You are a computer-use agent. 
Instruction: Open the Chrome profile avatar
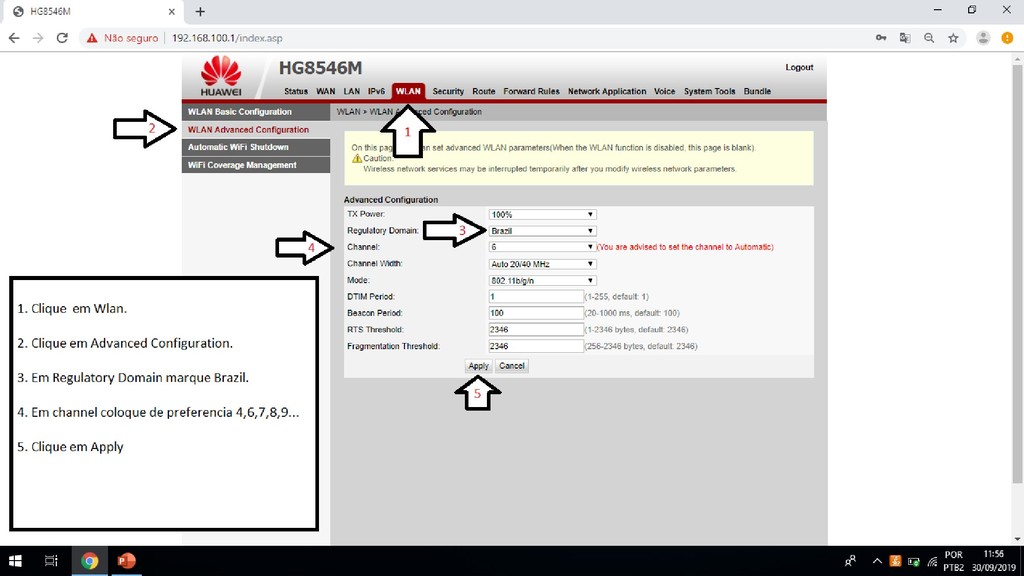(x=983, y=38)
